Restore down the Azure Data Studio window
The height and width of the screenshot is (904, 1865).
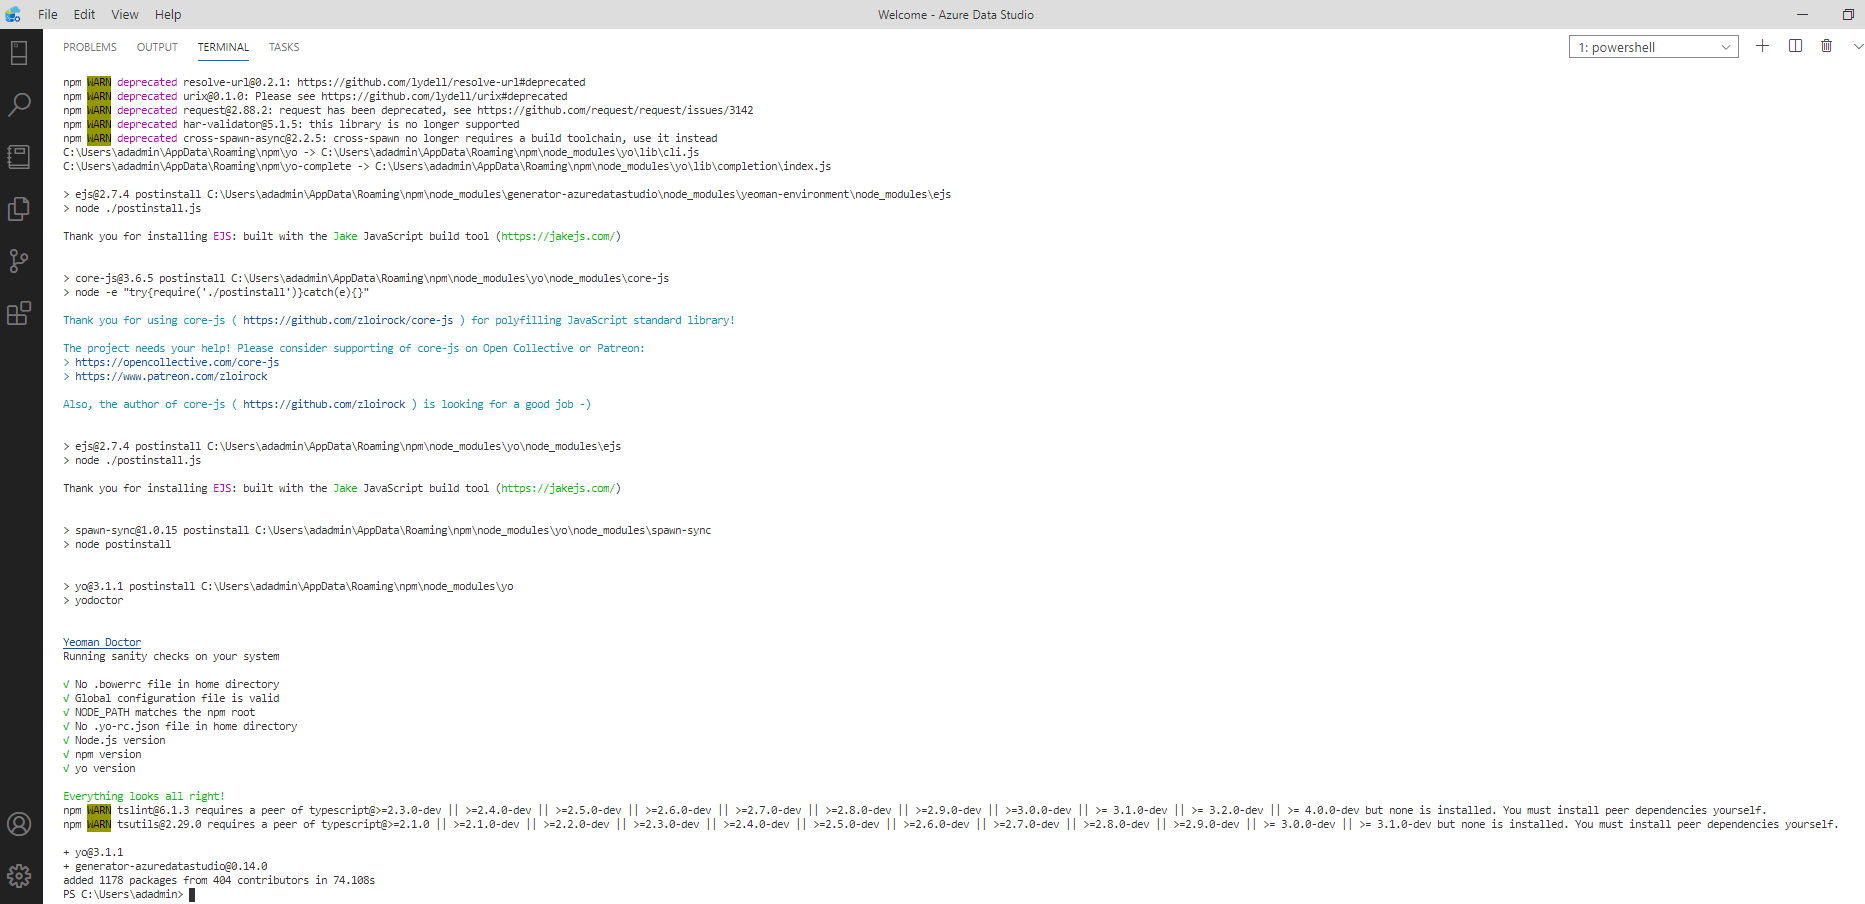click(x=1848, y=14)
